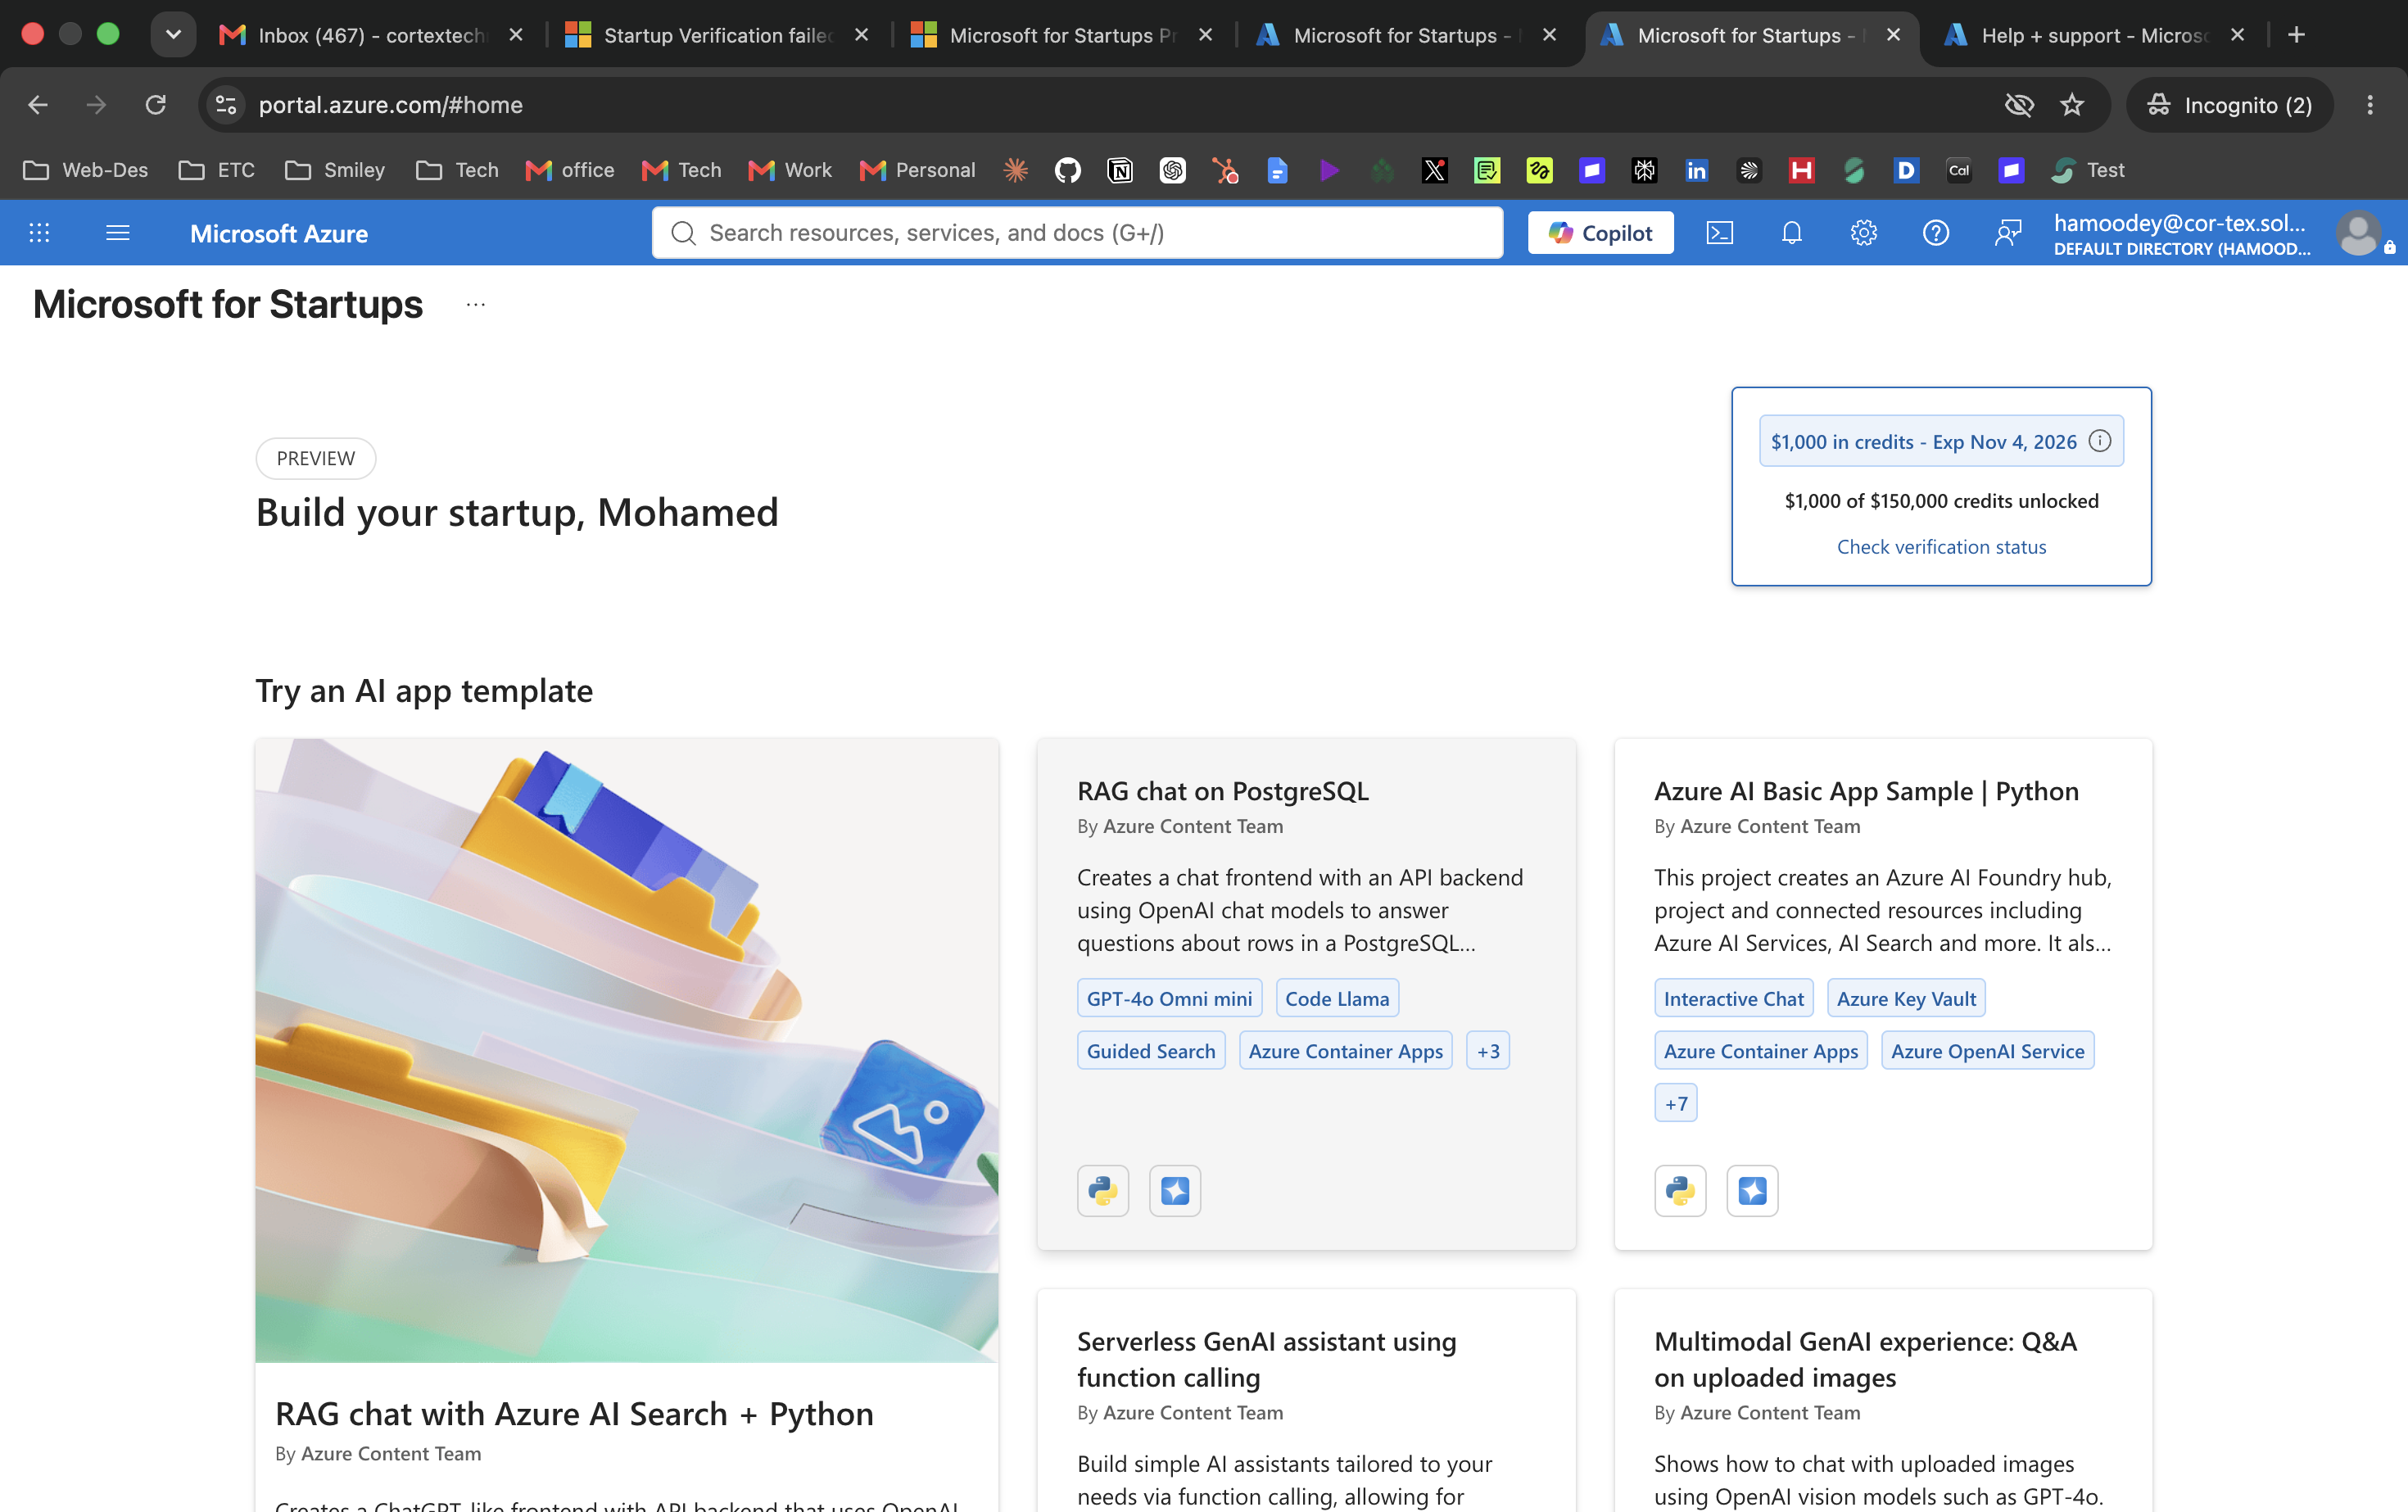
Task: Click the $1,000 in credits badge
Action: (x=1940, y=441)
